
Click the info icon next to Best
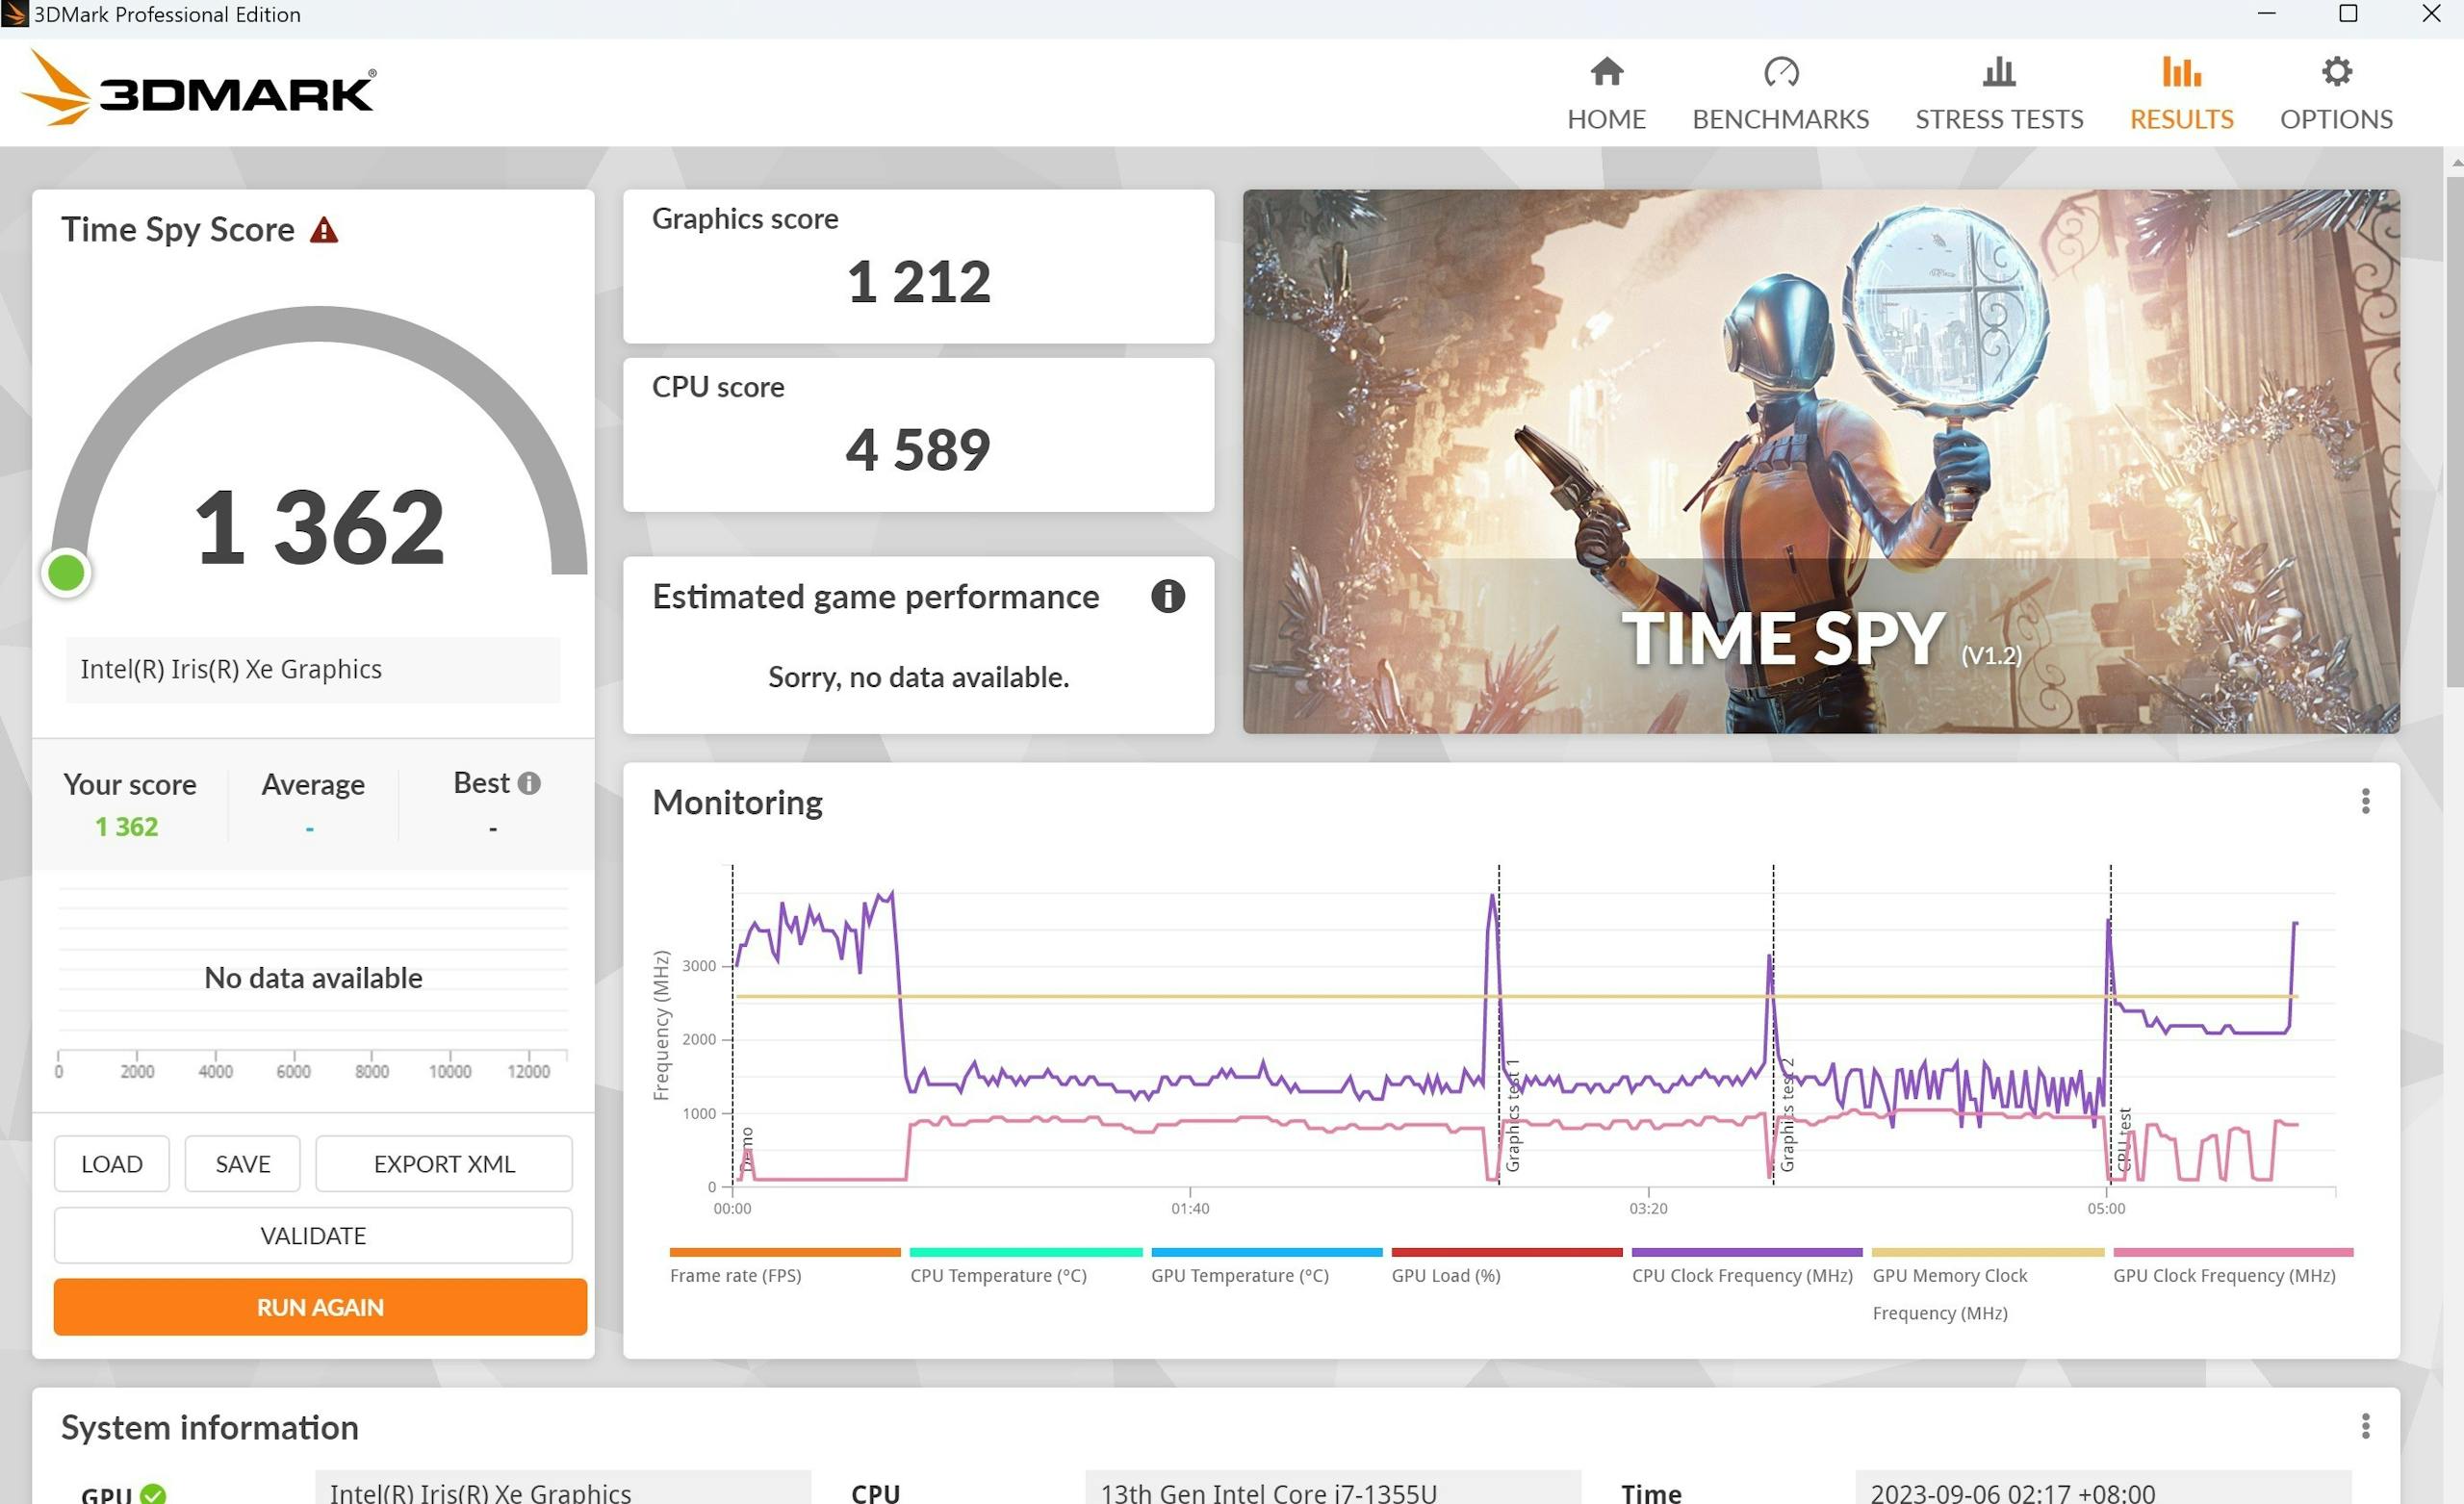click(529, 783)
